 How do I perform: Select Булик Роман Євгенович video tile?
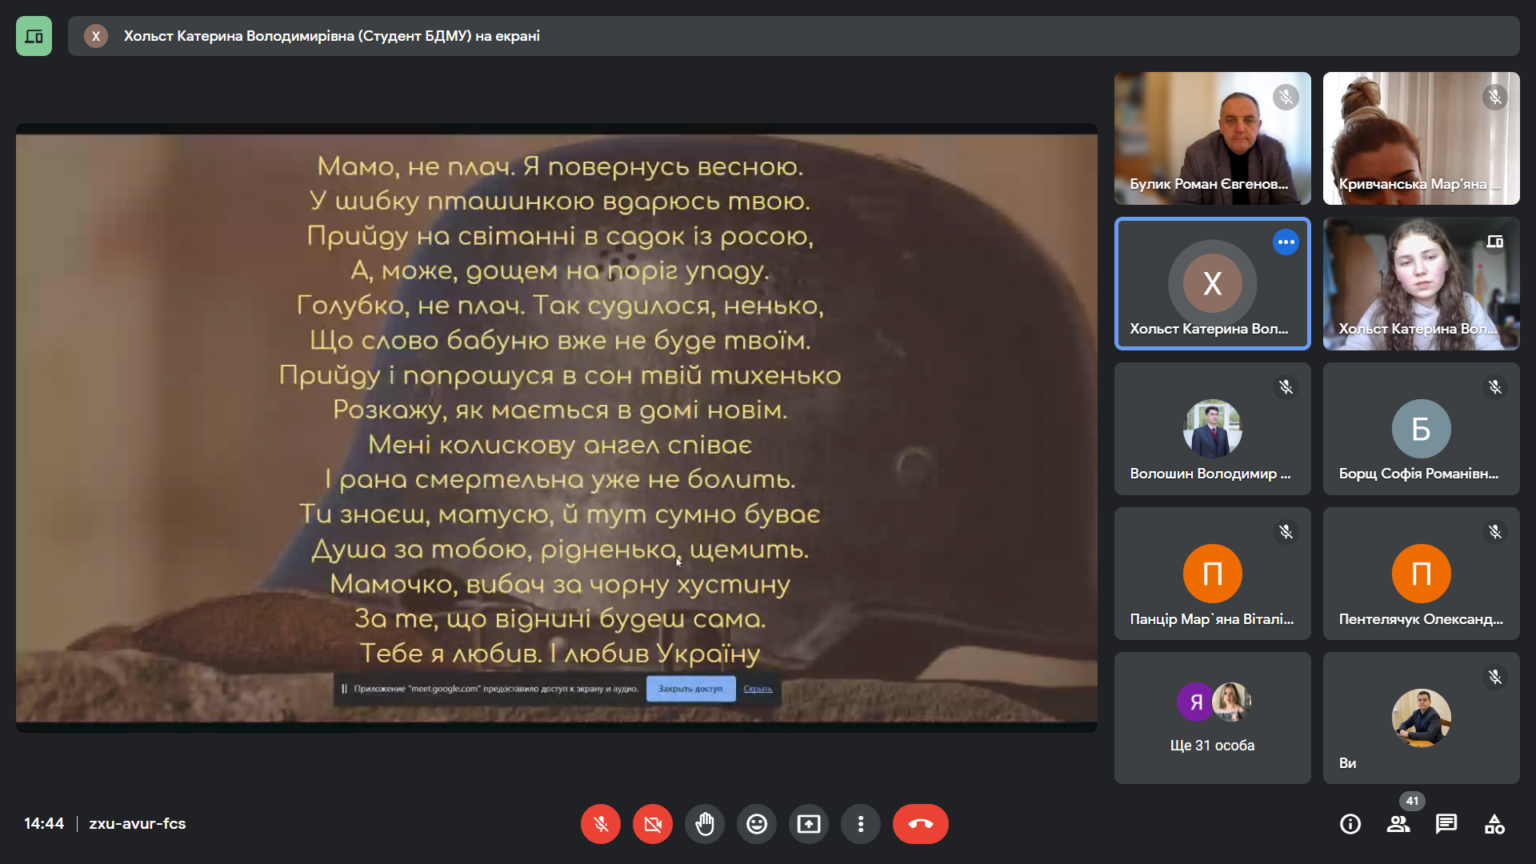click(1212, 138)
